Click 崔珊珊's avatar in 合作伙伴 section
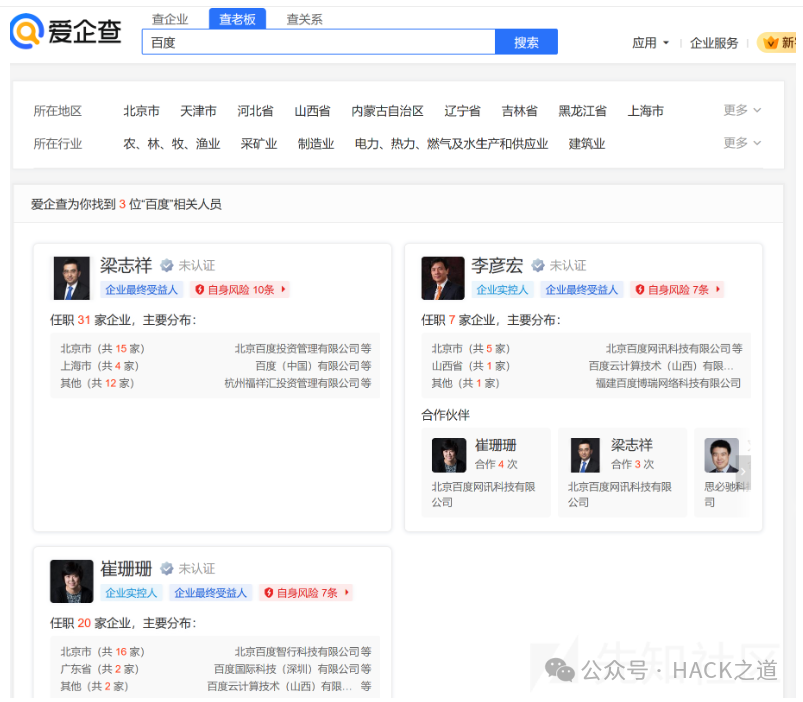803x702 pixels. [x=448, y=454]
